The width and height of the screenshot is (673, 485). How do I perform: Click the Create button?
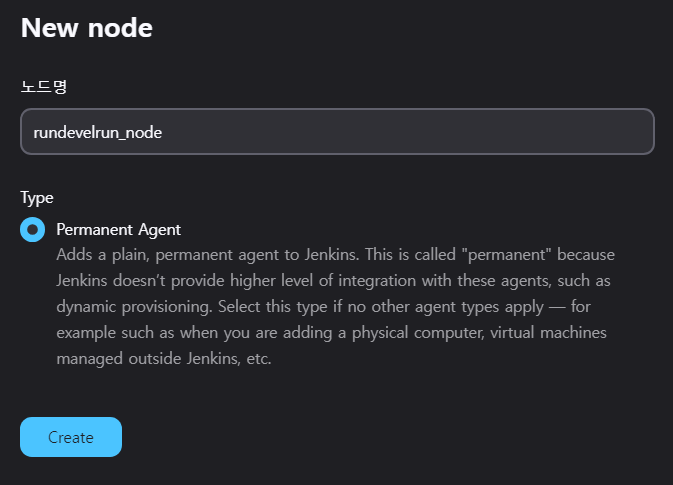[71, 437]
